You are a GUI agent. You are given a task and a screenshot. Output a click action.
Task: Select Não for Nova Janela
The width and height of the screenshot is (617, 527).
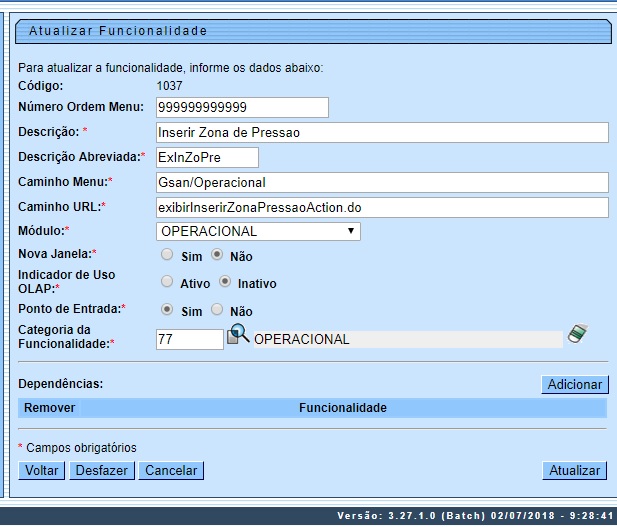(x=218, y=256)
